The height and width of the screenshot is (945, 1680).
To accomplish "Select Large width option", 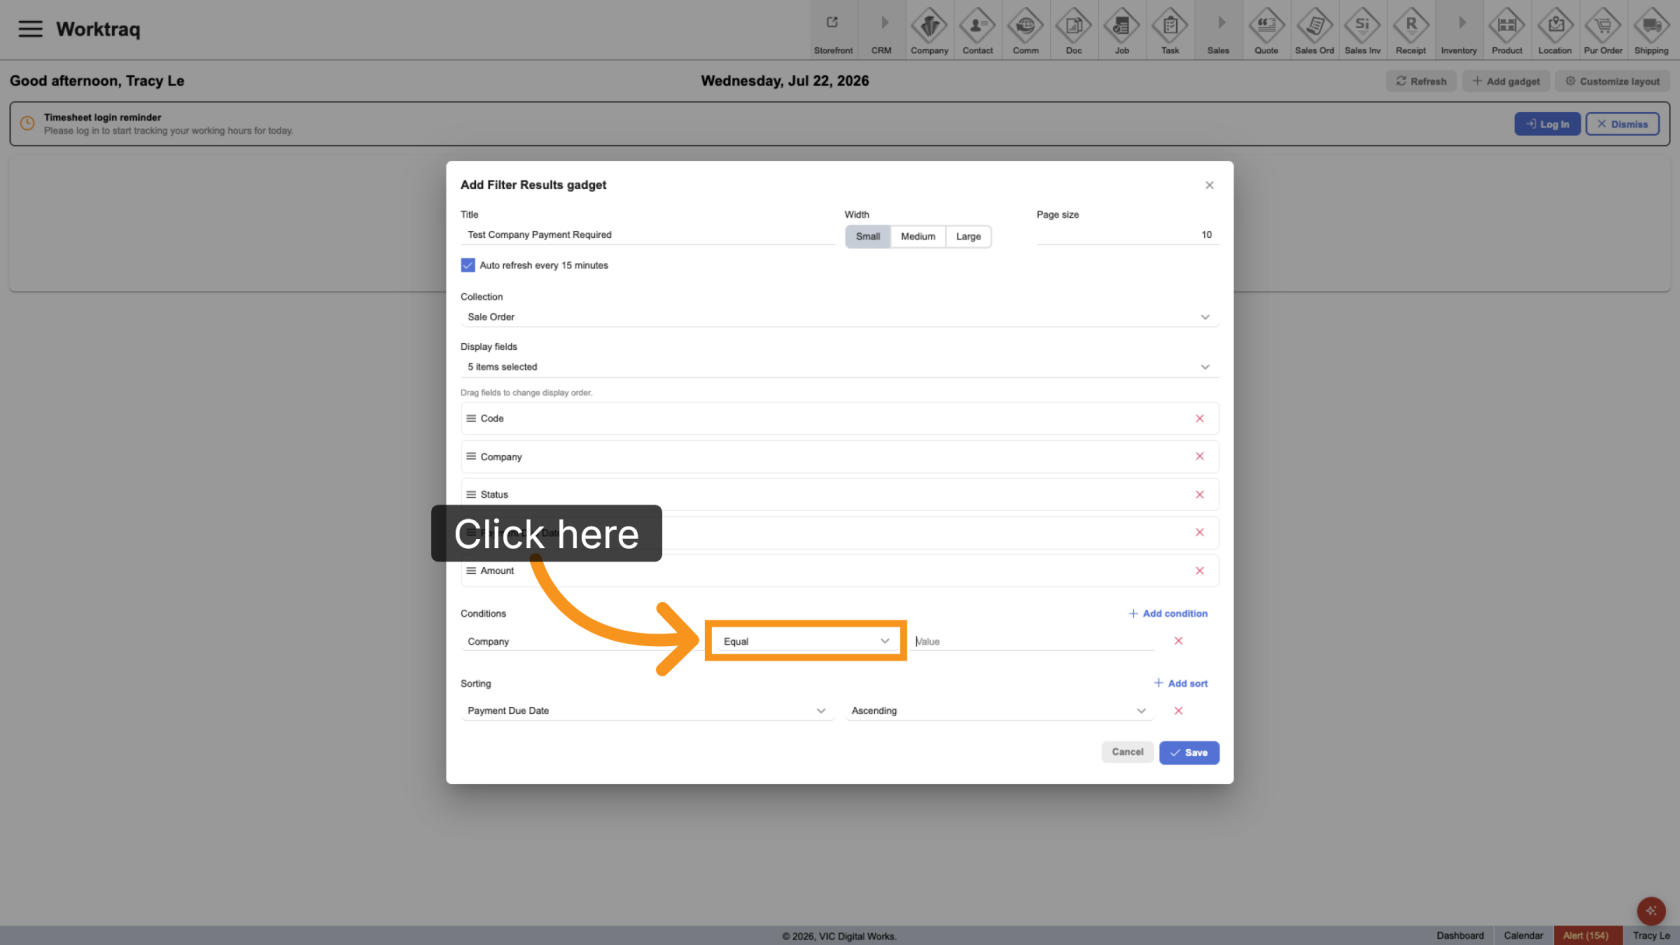I will 968,237.
